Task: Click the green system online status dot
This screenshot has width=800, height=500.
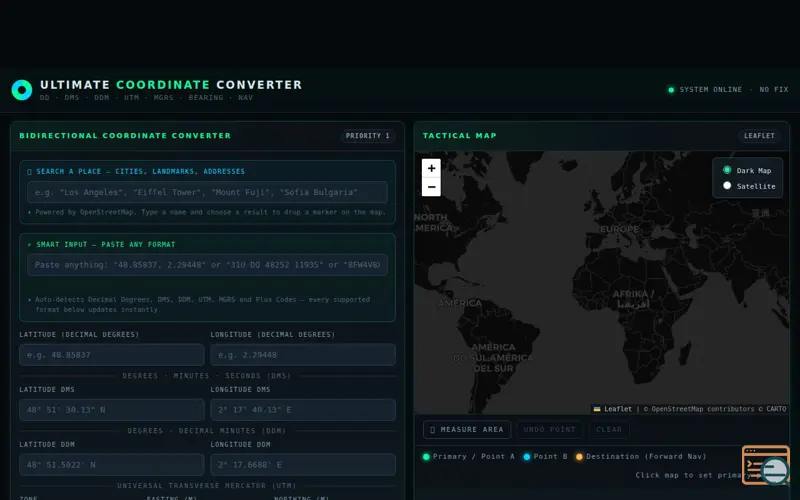Action: [671, 90]
